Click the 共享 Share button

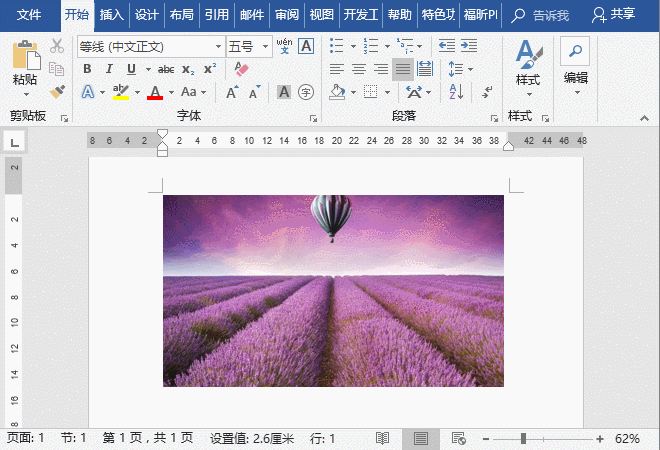(613, 14)
